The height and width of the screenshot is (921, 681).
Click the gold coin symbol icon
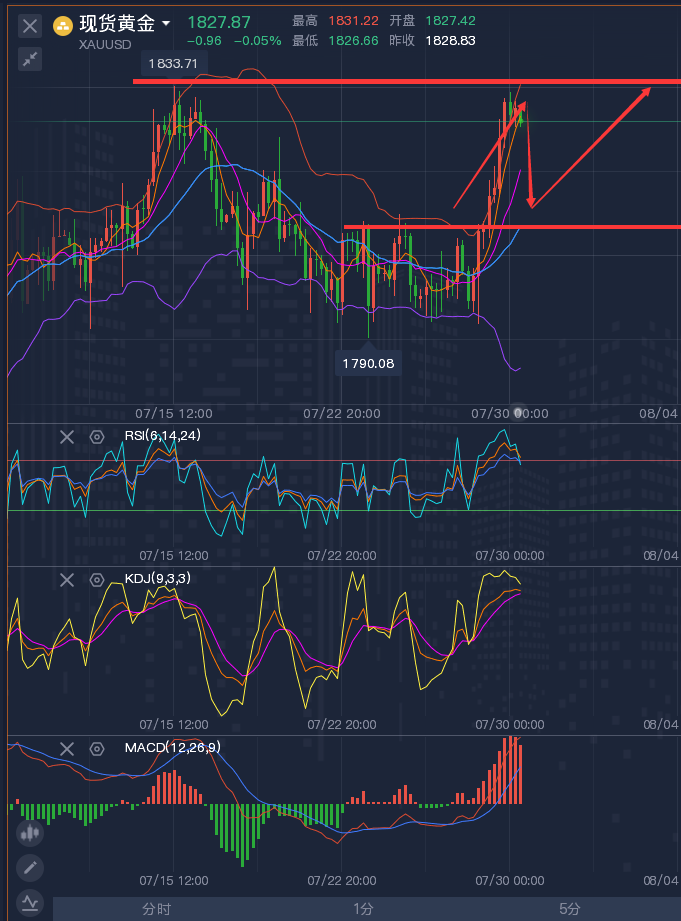click(63, 26)
